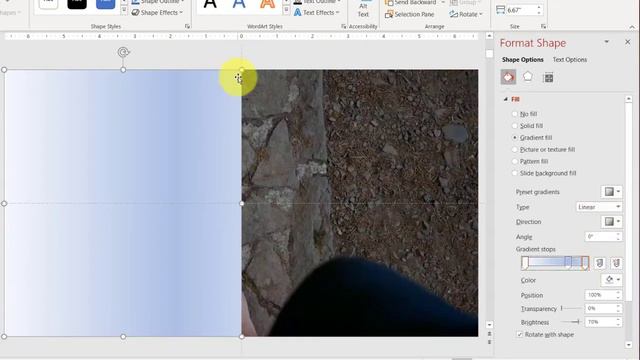This screenshot has width=640, height=360.
Task: Click the Brightness slider
Action: [x=571, y=322]
